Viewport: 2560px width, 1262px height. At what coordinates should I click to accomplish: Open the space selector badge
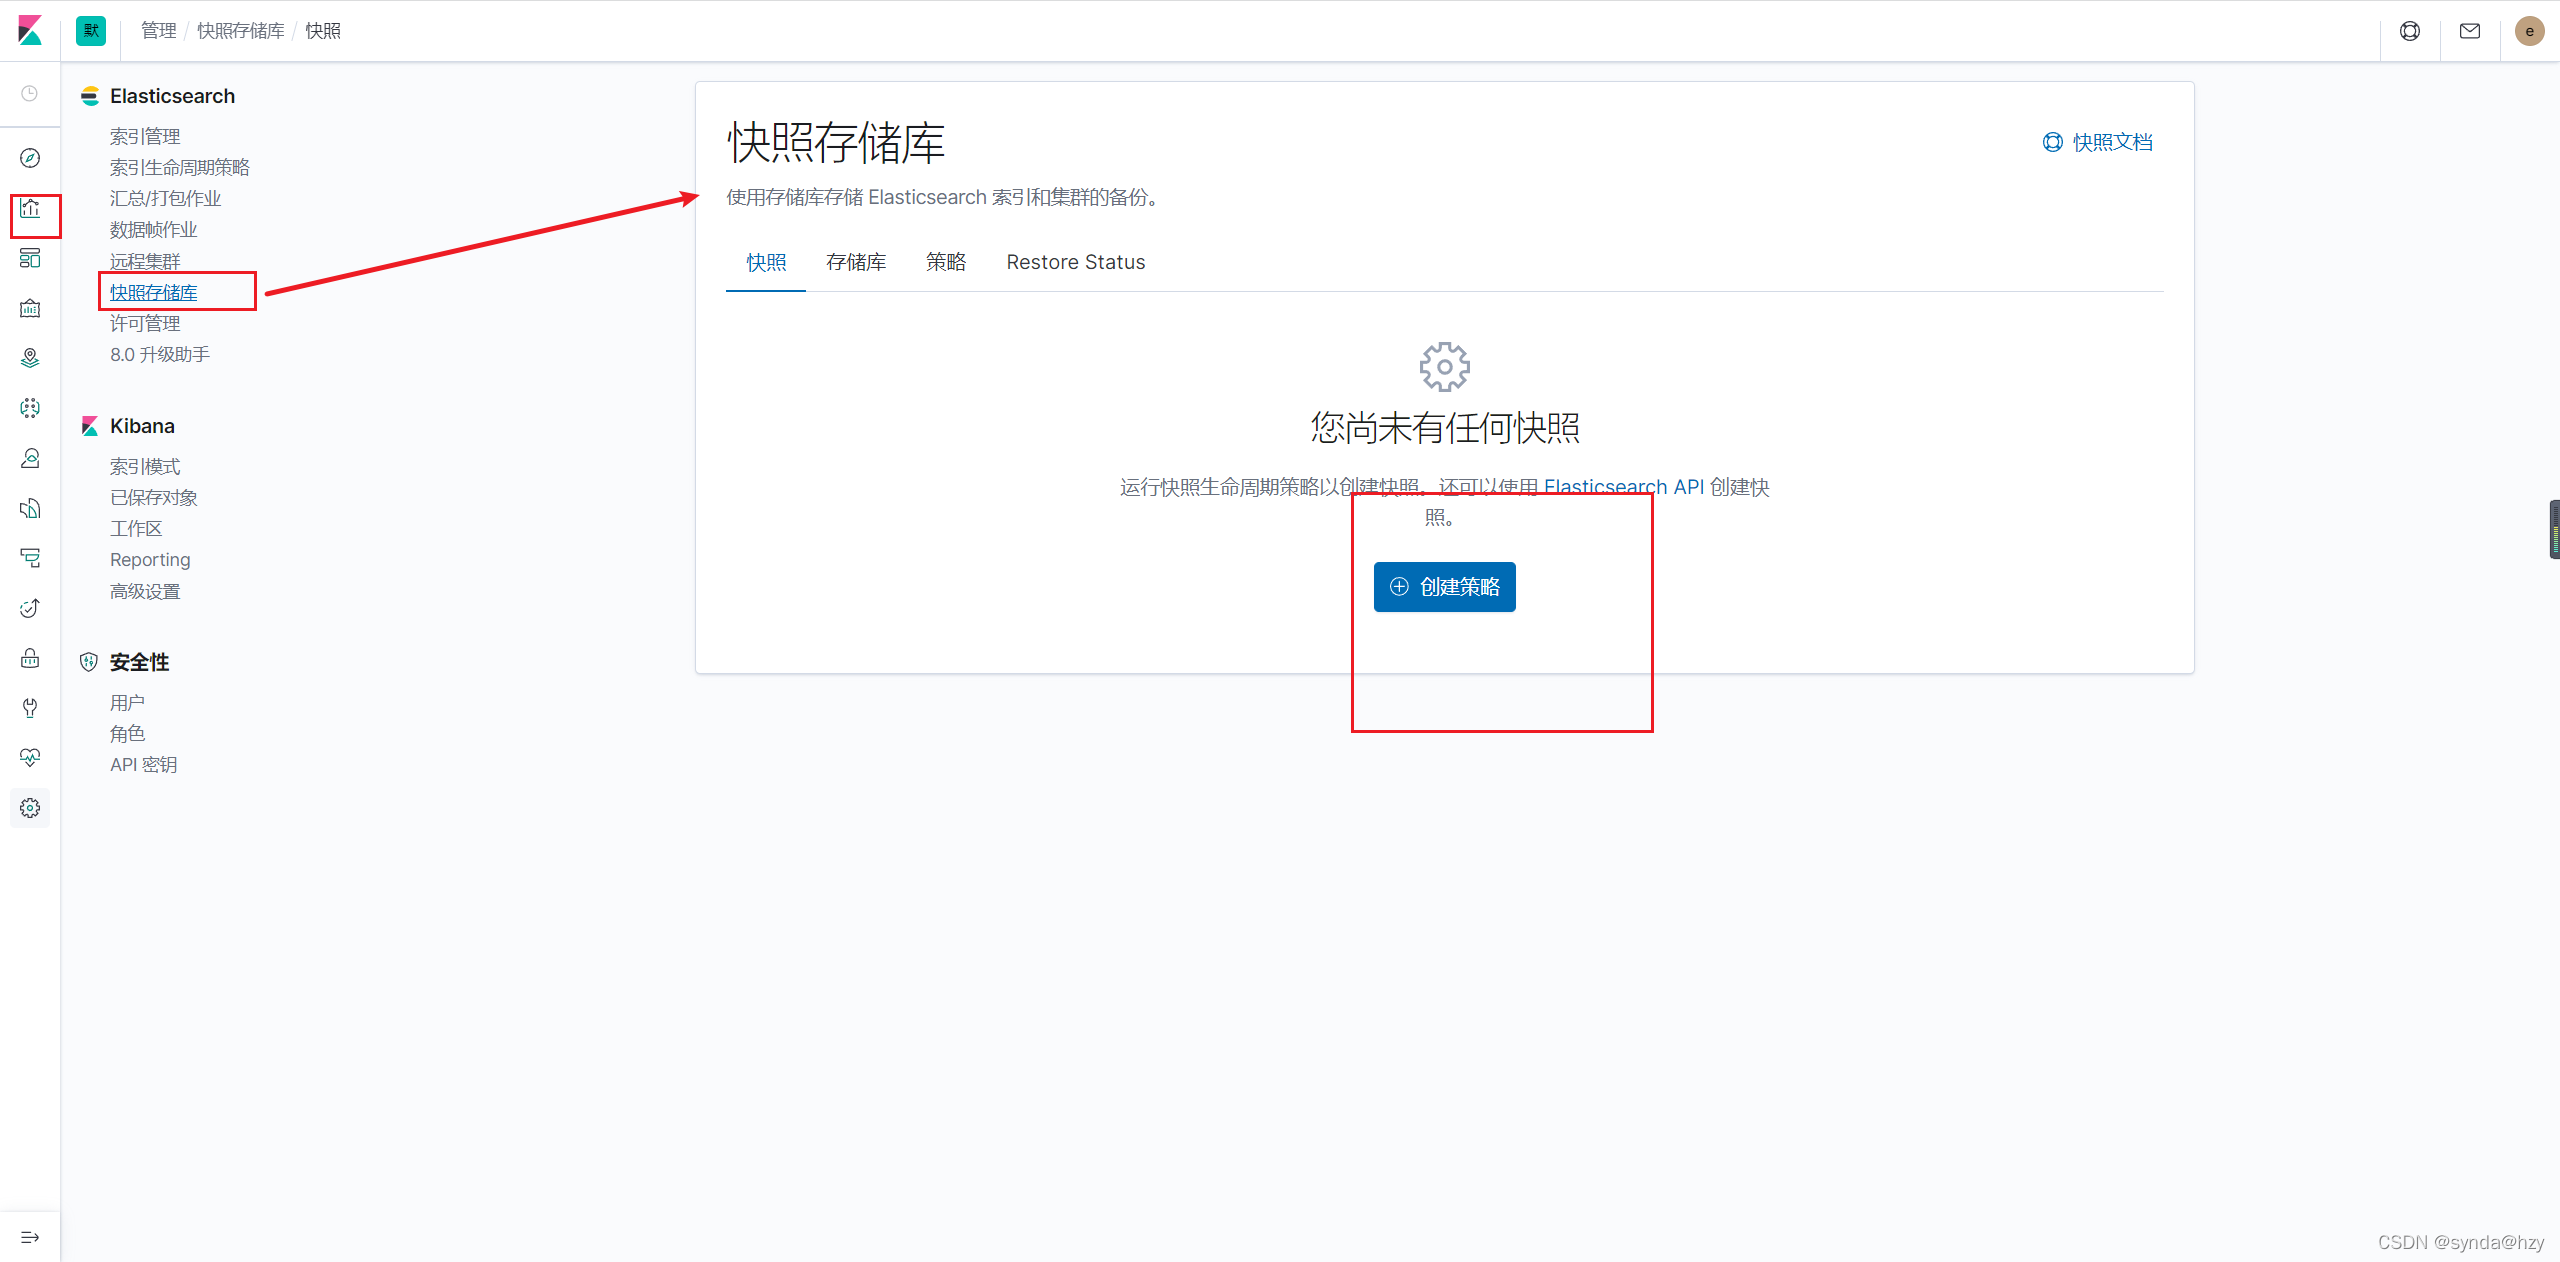click(x=91, y=31)
